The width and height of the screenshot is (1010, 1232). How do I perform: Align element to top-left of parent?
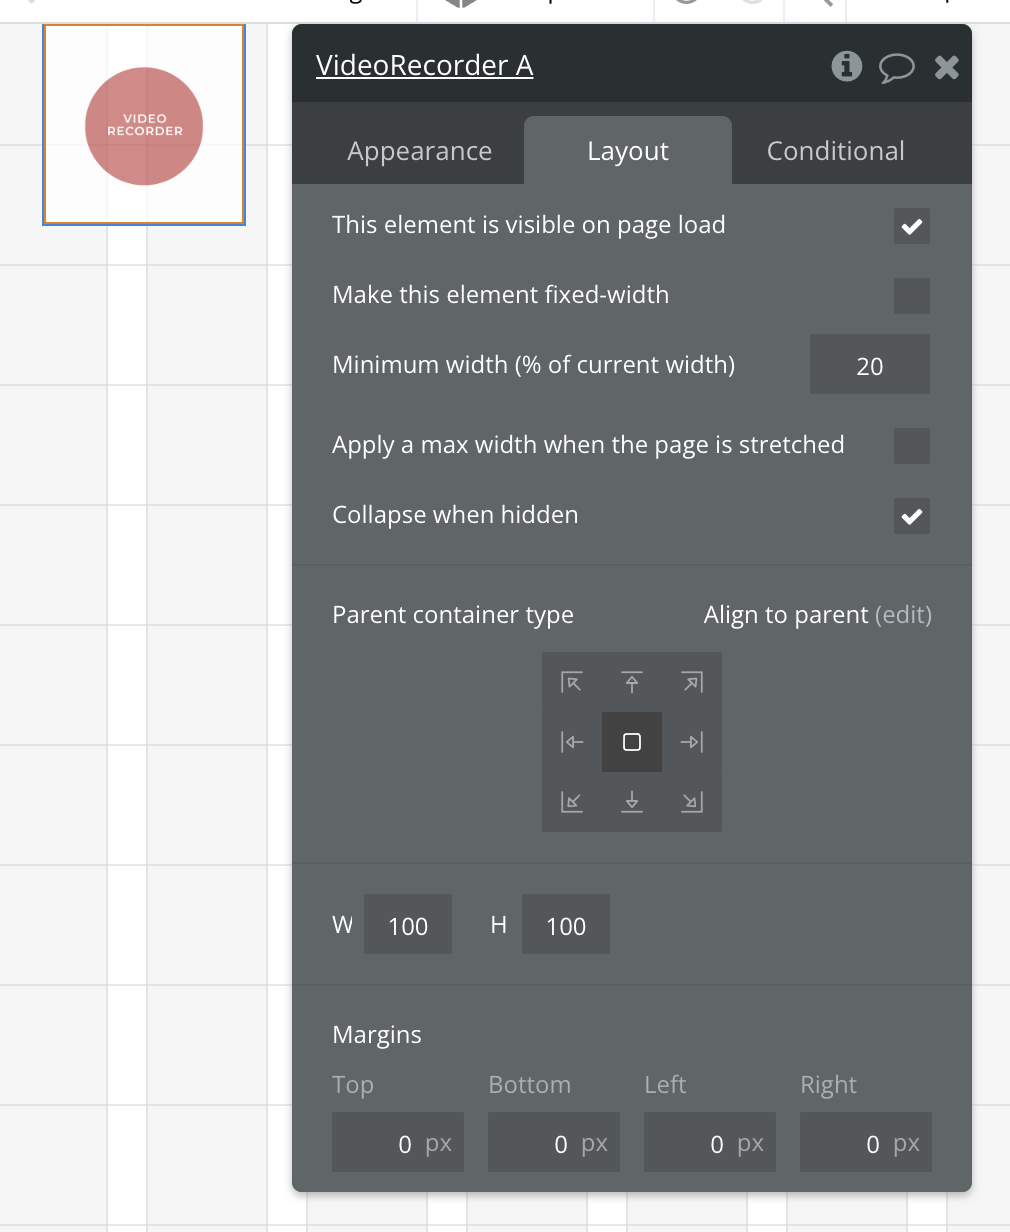(x=572, y=682)
